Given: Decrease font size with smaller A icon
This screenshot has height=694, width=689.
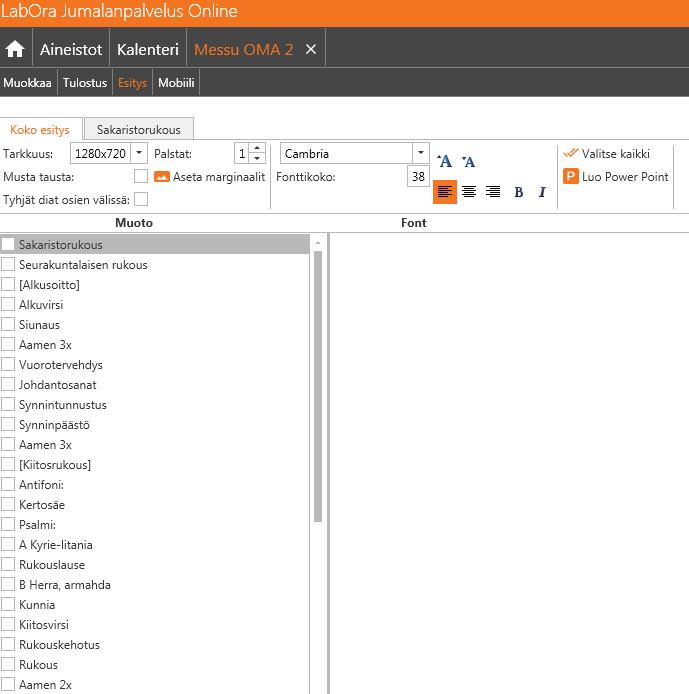Looking at the screenshot, I should click(x=469, y=162).
